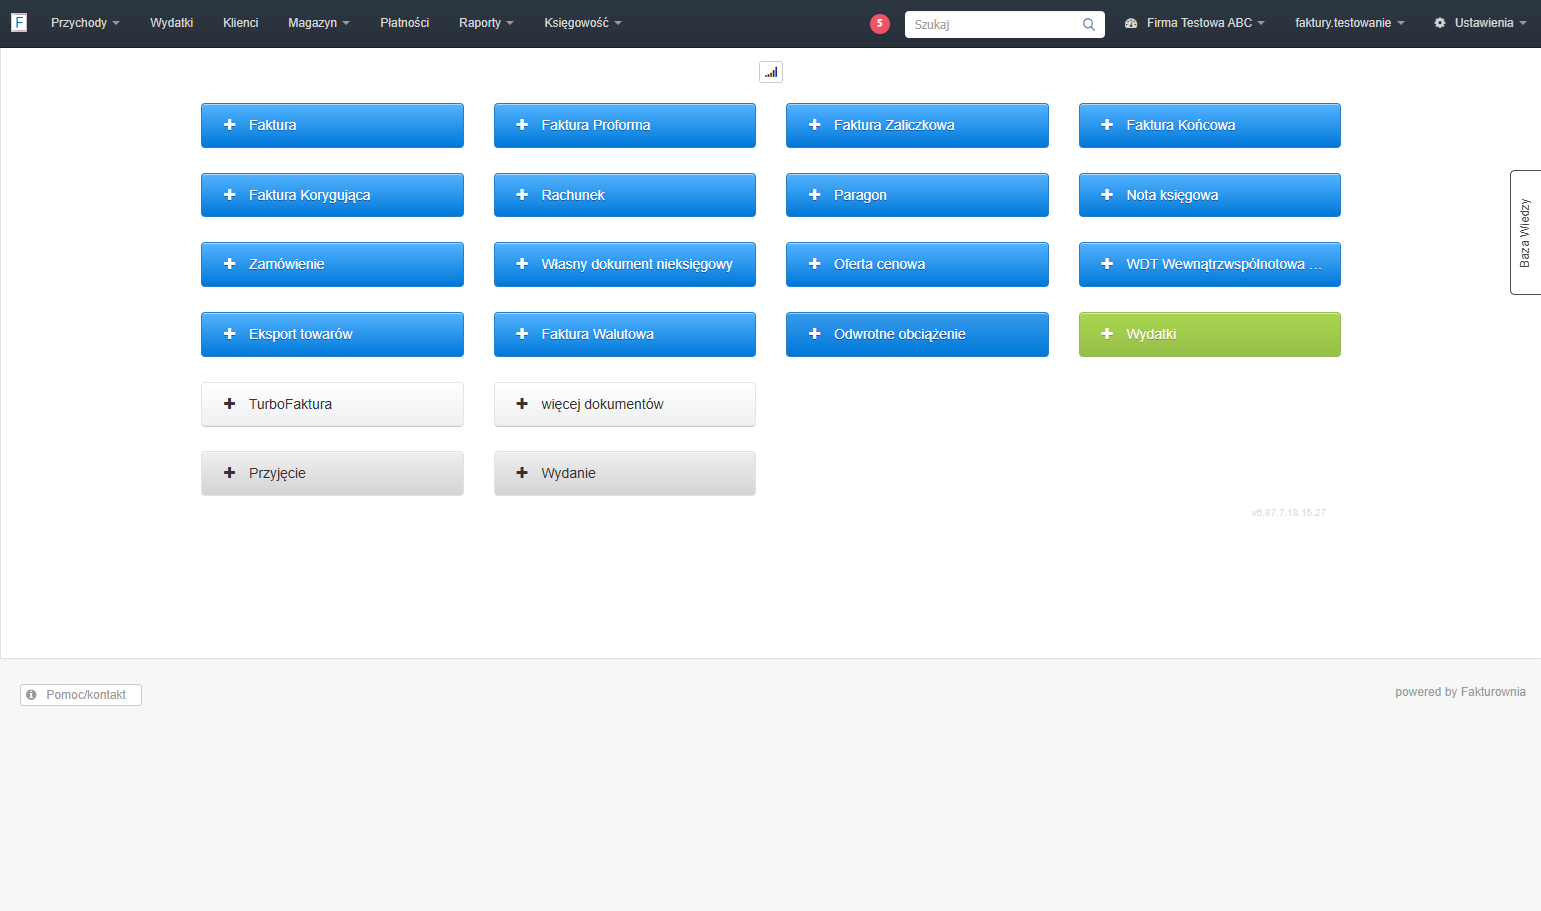The height and width of the screenshot is (911, 1541).
Task: Expand the faktury.testowanie account menu
Action: click(1350, 23)
